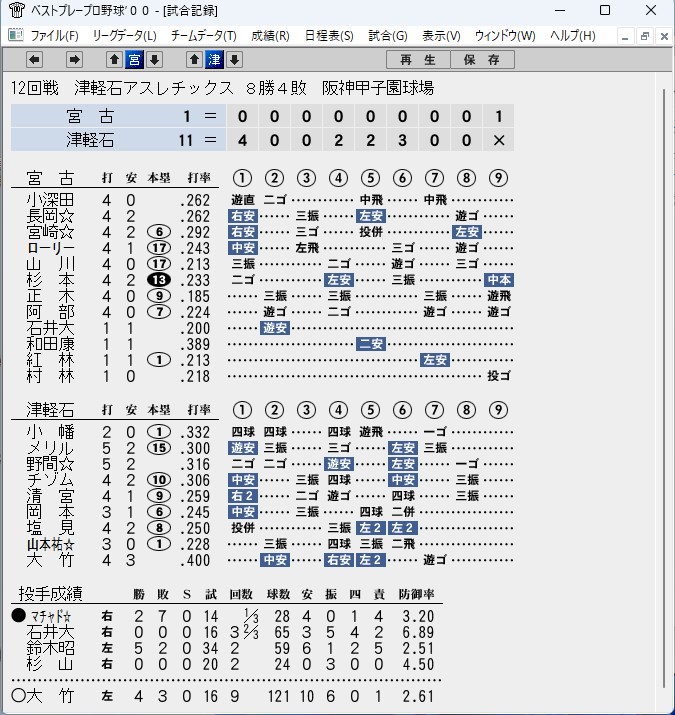The height and width of the screenshot is (715, 675).
Task: Select batter ローリー in 宮古 lineup
Action: pyautogui.click(x=51, y=248)
